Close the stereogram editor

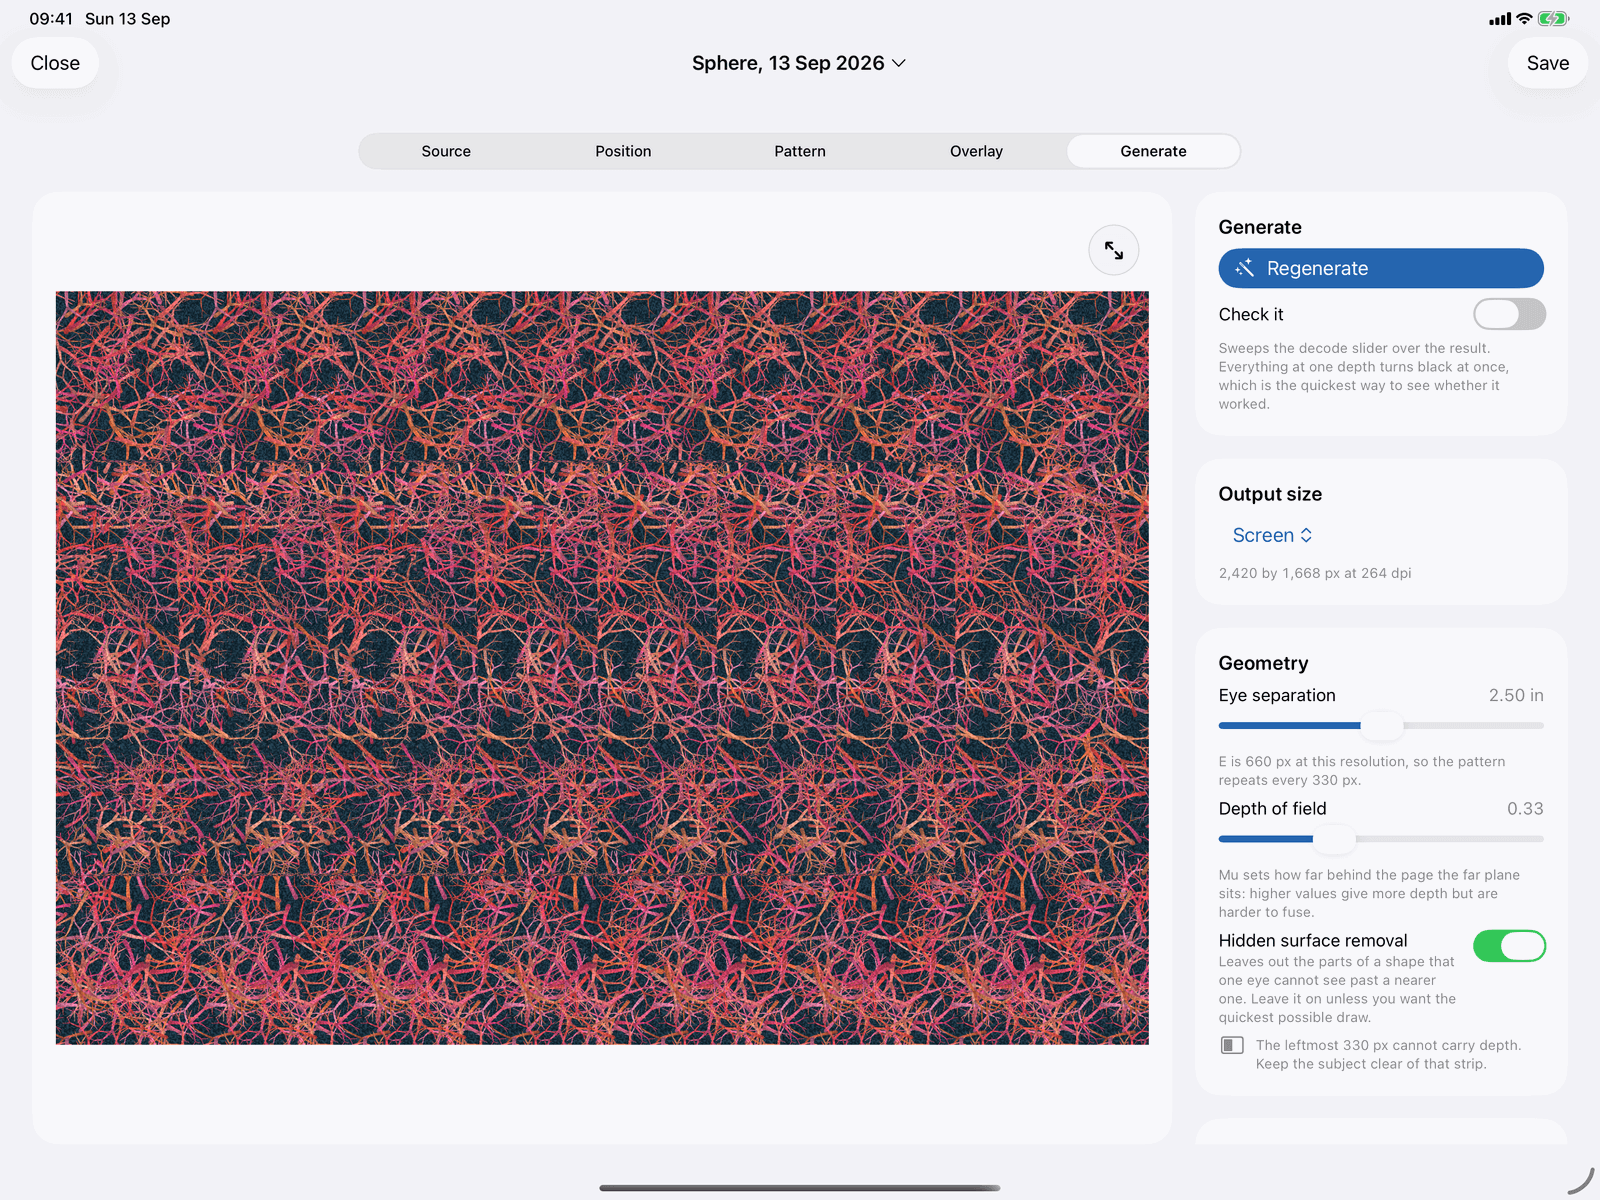pos(55,63)
